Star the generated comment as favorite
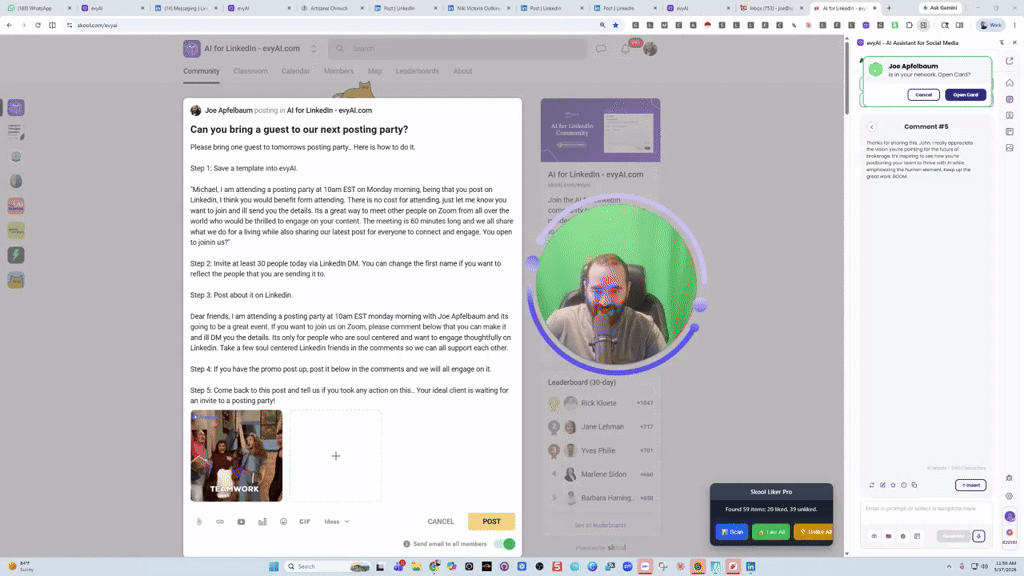This screenshot has width=1024, height=576. [893, 485]
